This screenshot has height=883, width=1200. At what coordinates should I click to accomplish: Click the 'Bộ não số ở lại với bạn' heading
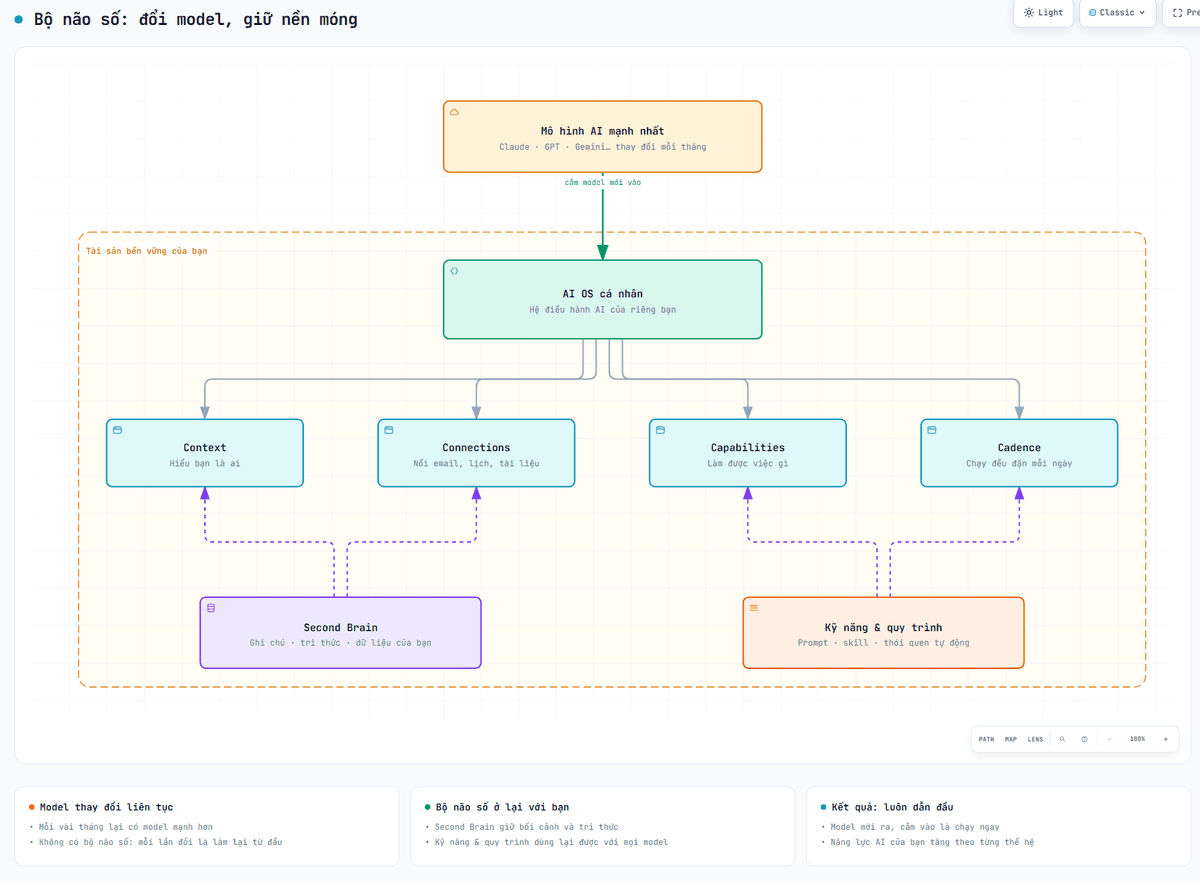503,807
